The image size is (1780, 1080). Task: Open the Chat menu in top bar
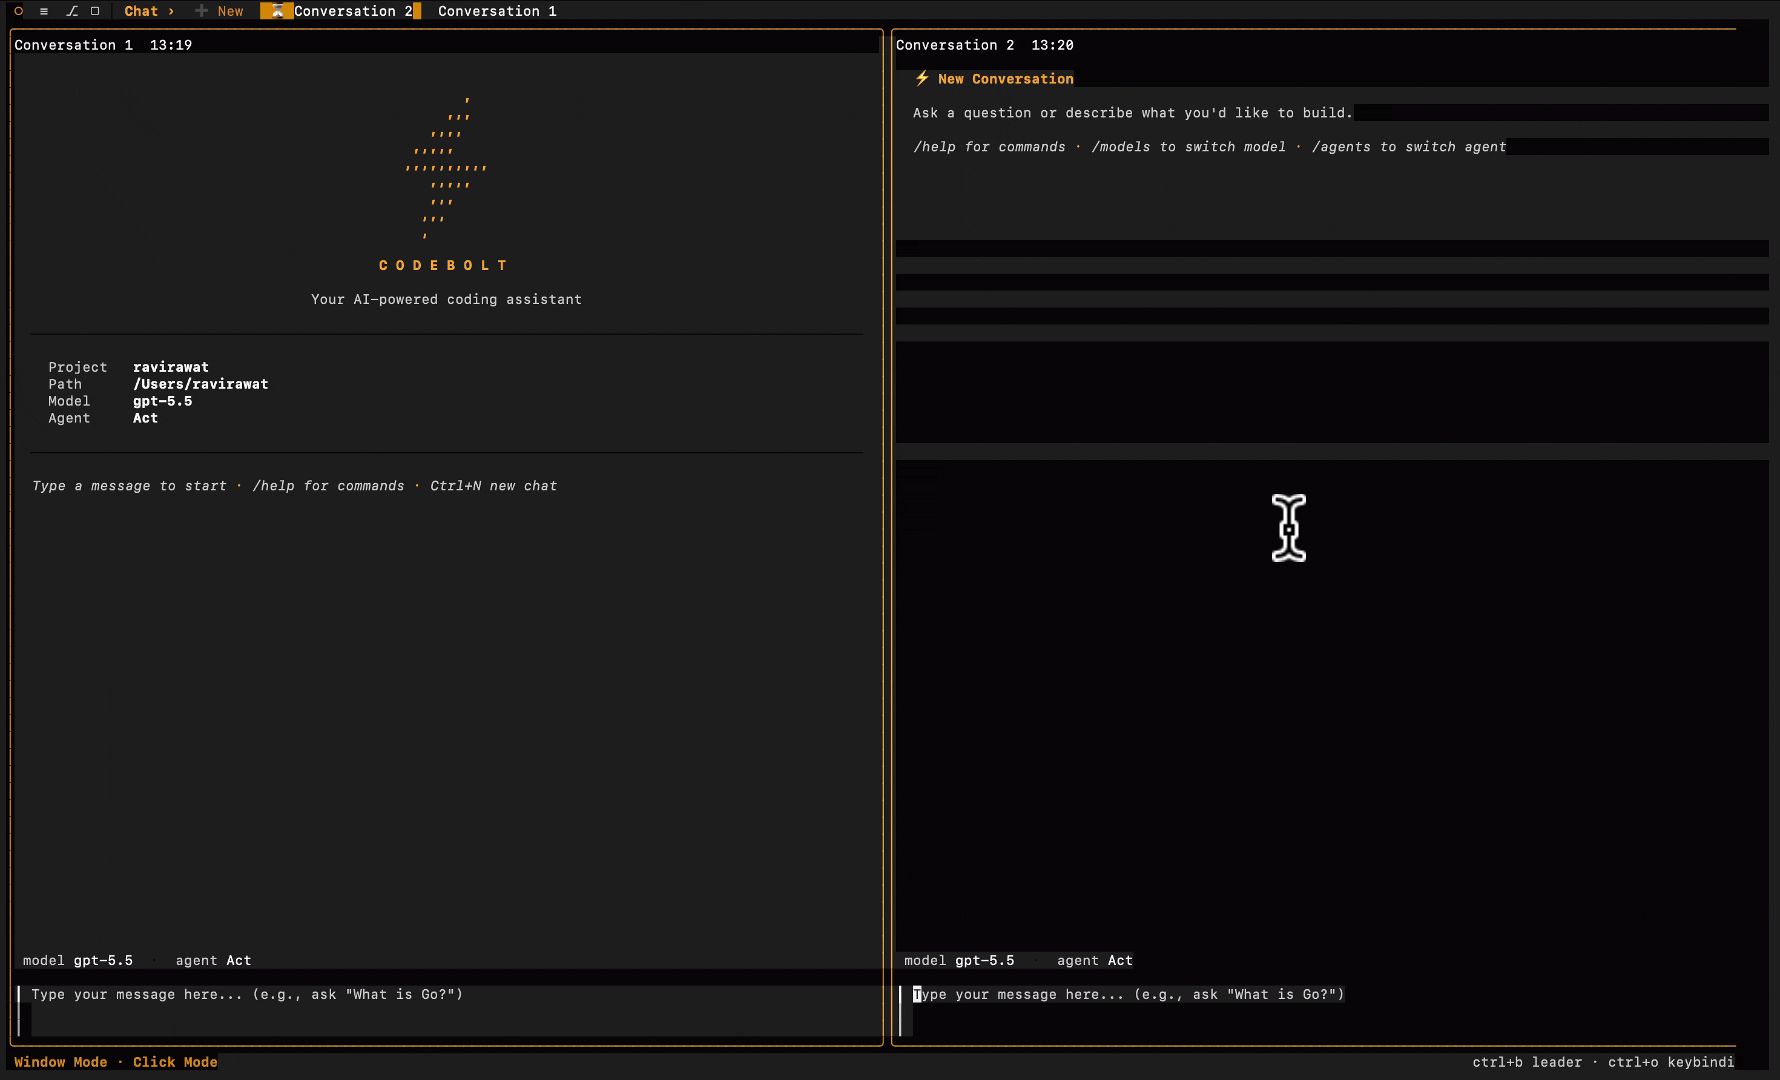(141, 11)
